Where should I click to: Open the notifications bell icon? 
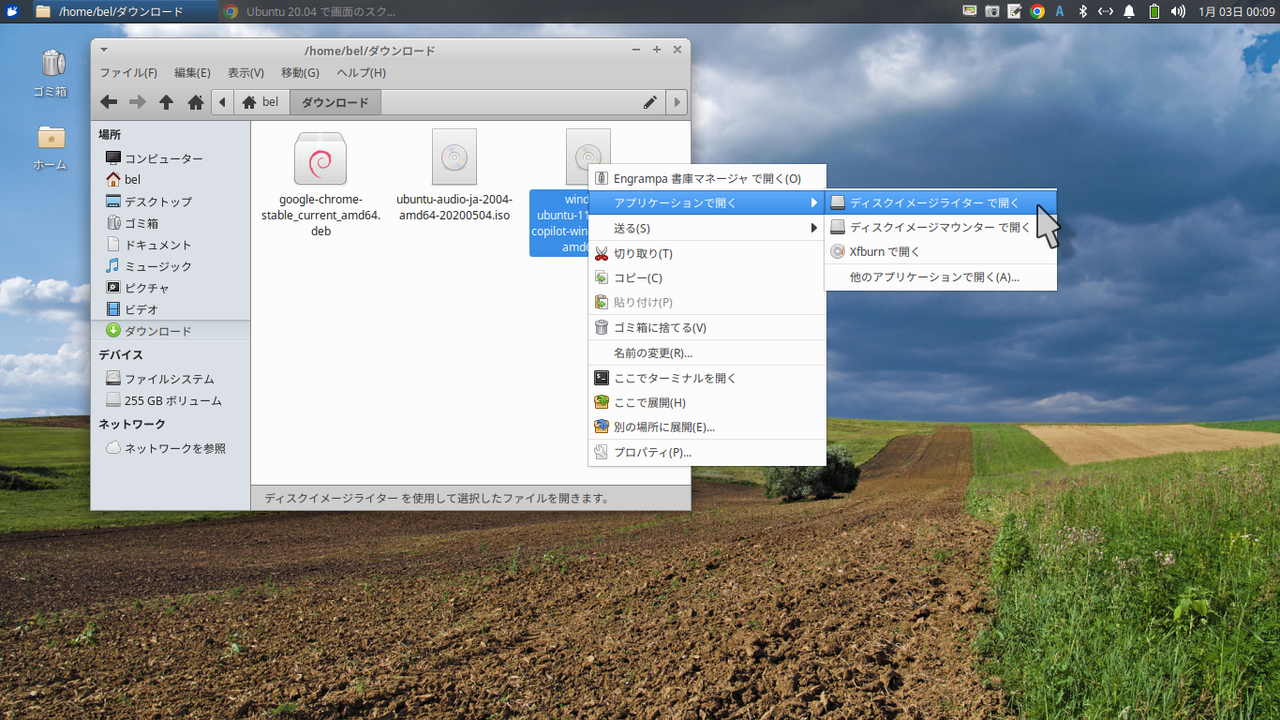pyautogui.click(x=1129, y=12)
